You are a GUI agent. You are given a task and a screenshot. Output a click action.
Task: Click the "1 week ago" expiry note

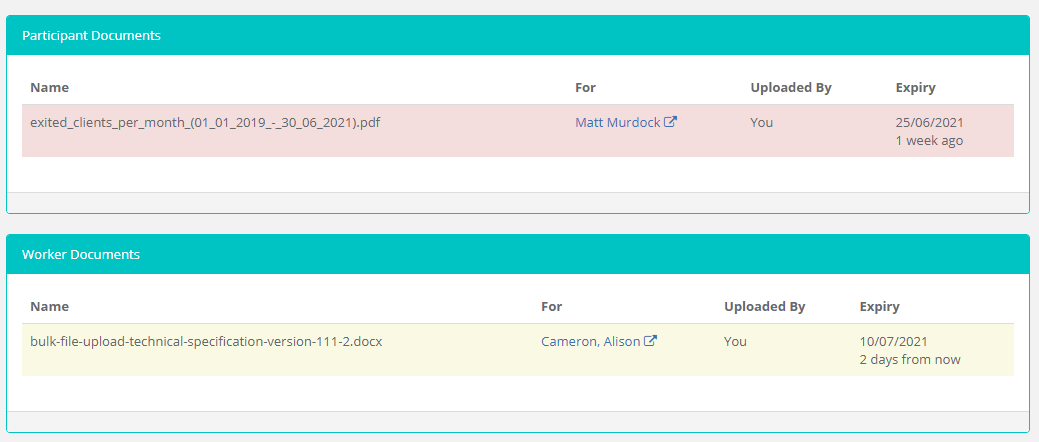pos(930,140)
